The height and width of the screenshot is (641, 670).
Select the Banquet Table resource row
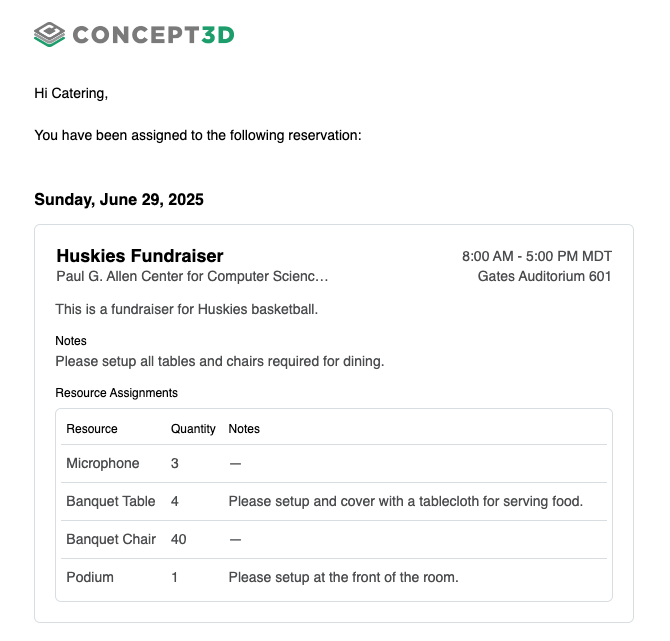[111, 502]
